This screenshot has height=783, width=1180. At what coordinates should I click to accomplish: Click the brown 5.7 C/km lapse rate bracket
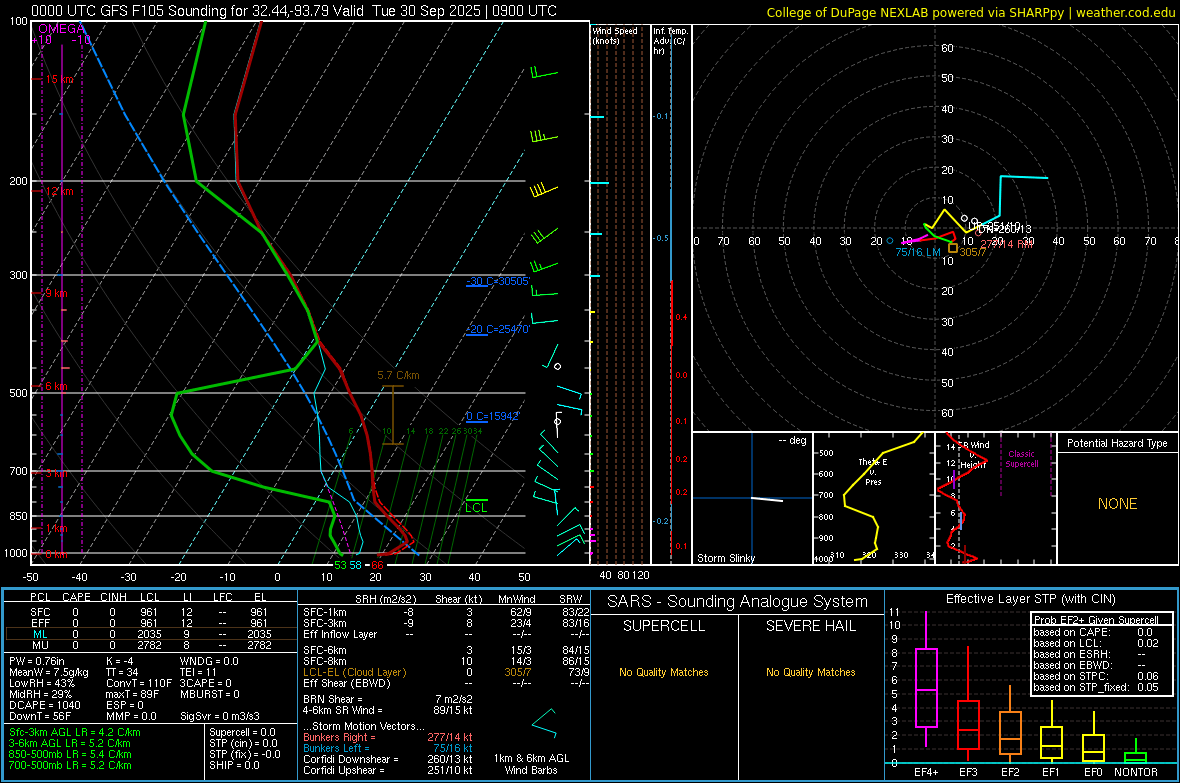click(393, 415)
